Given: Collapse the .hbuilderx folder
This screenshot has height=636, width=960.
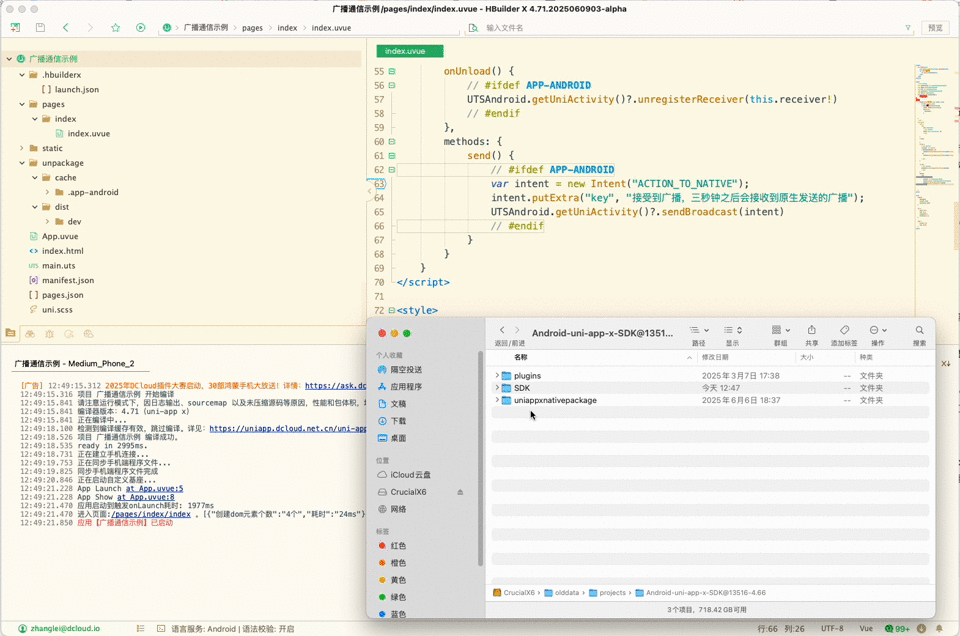Looking at the screenshot, I should [x=22, y=75].
